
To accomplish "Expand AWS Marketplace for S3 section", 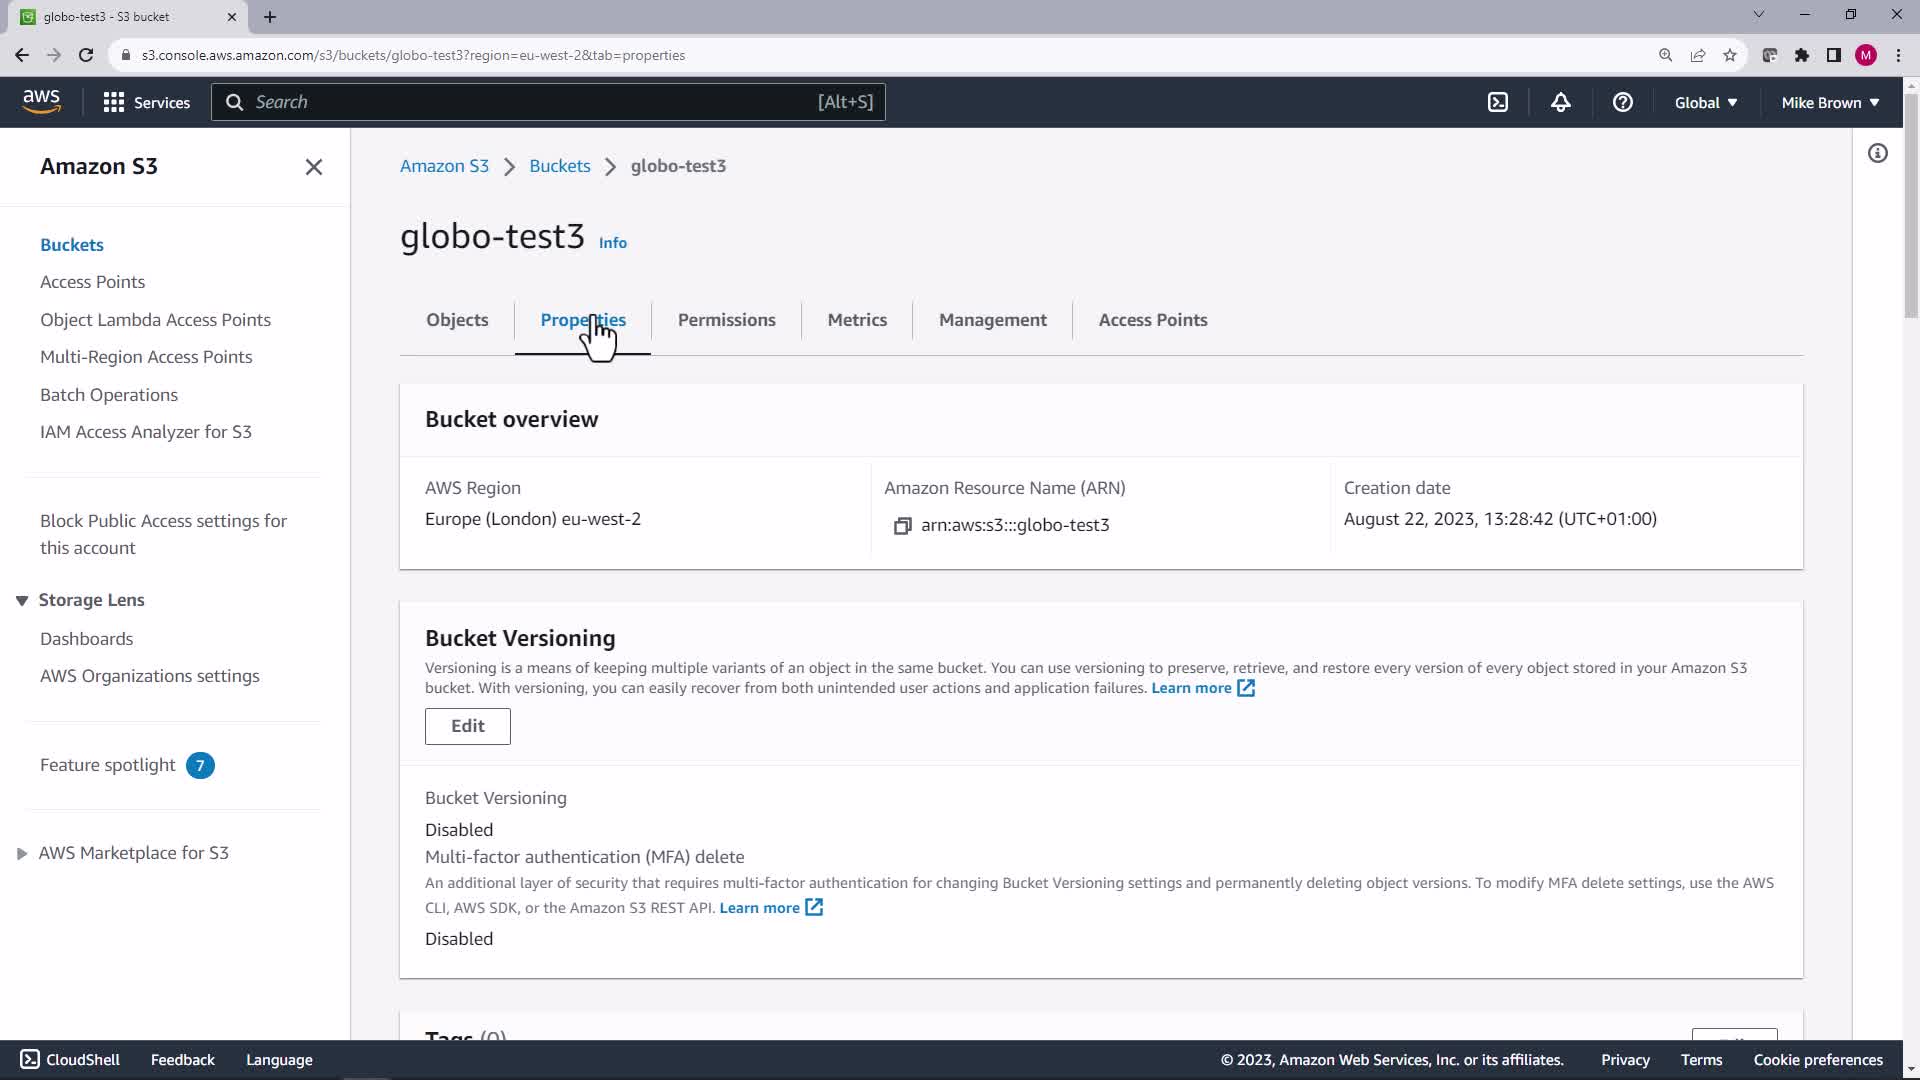I will (22, 853).
